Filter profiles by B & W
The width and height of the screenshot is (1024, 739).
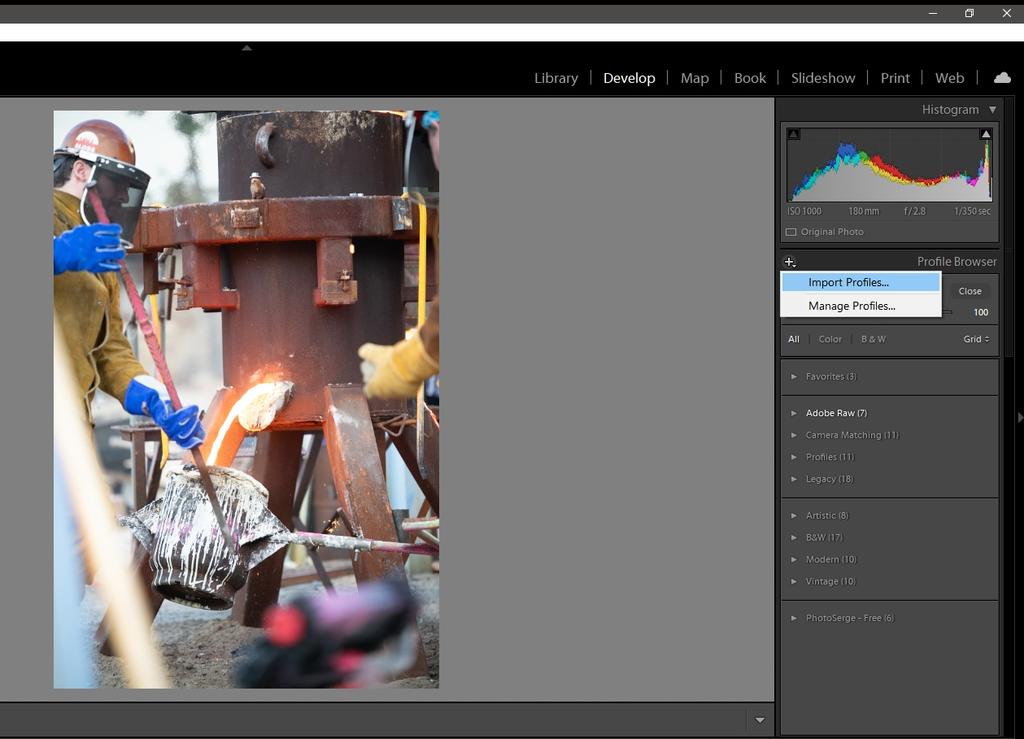(873, 339)
